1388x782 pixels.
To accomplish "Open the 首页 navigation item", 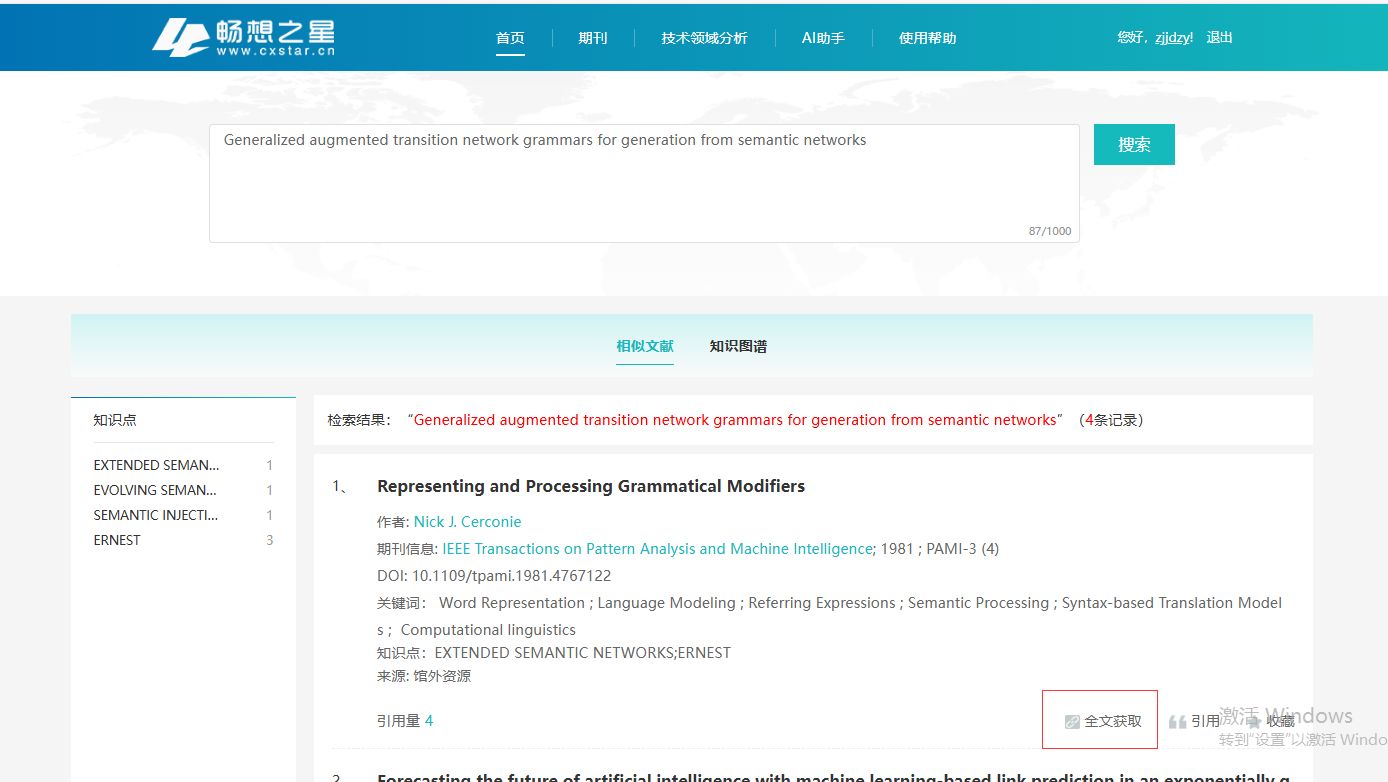I will coord(510,38).
